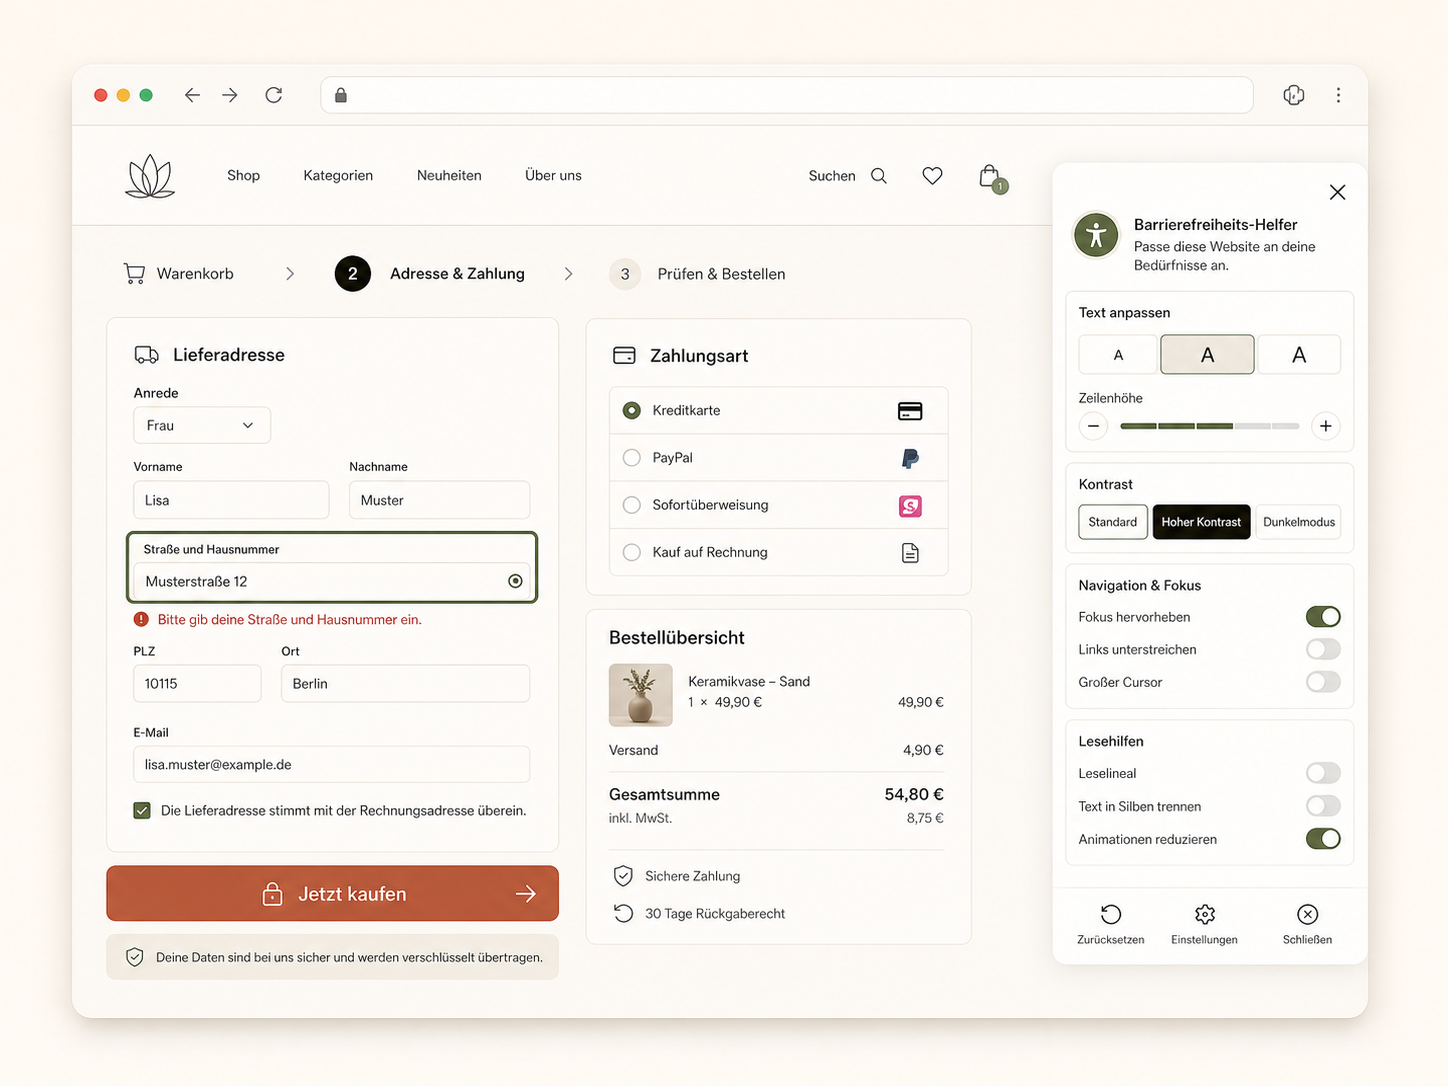Select the Kreditkarte radio button

[632, 410]
